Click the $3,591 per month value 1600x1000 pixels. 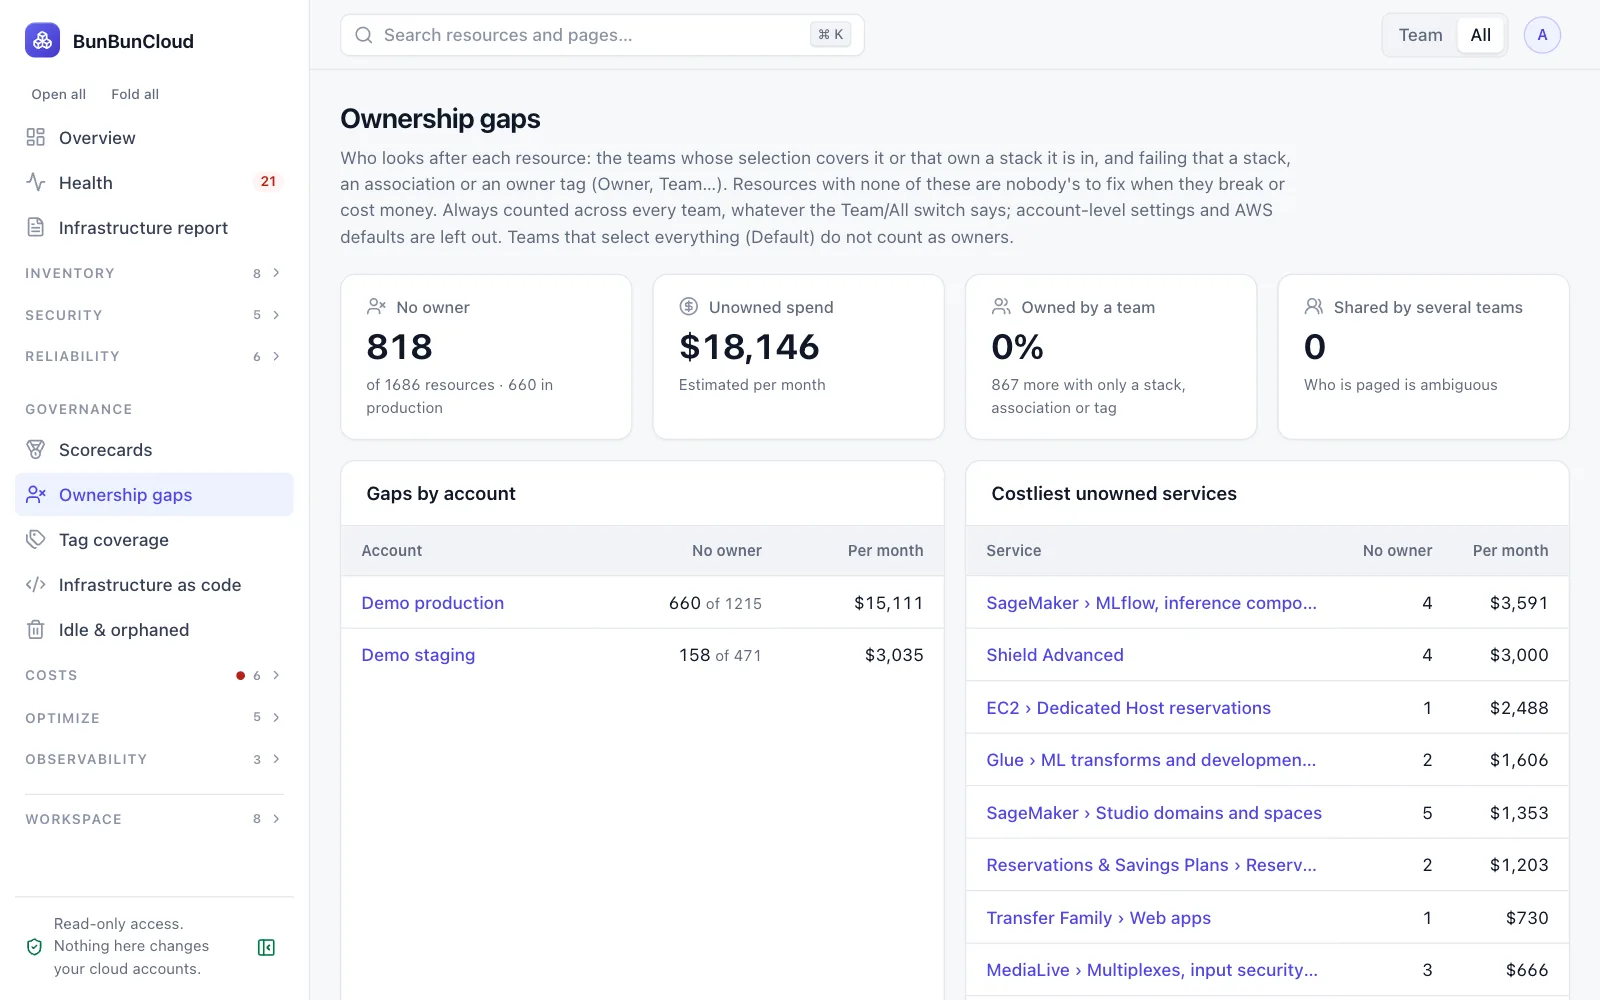[1519, 603]
